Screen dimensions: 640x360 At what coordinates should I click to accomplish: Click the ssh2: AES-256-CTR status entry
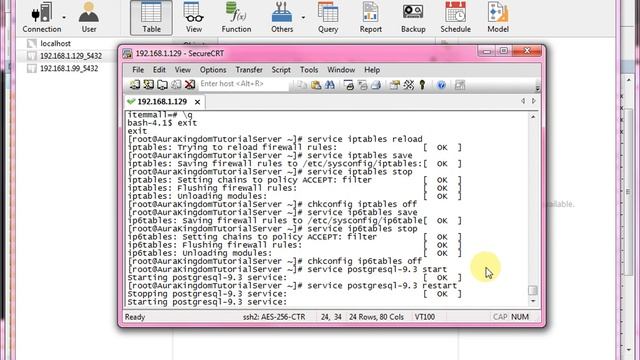coord(274,317)
